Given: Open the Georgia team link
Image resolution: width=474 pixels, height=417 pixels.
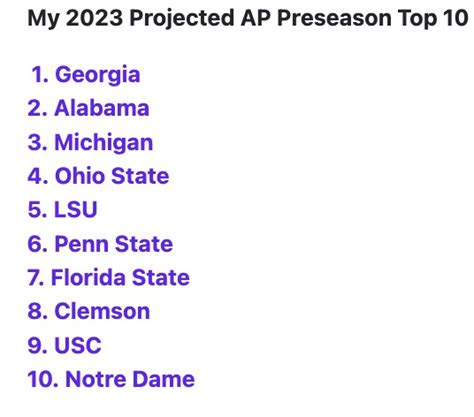Looking at the screenshot, I should (97, 76).
